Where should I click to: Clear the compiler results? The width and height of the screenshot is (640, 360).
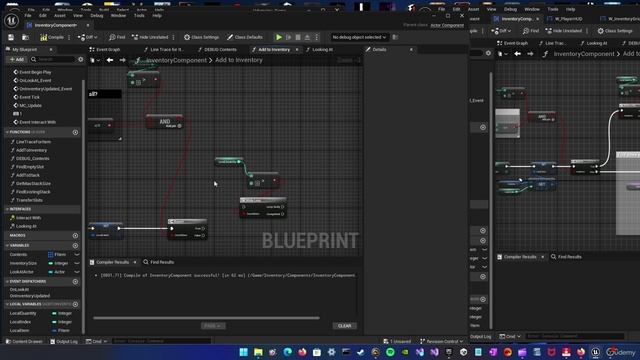click(x=344, y=326)
